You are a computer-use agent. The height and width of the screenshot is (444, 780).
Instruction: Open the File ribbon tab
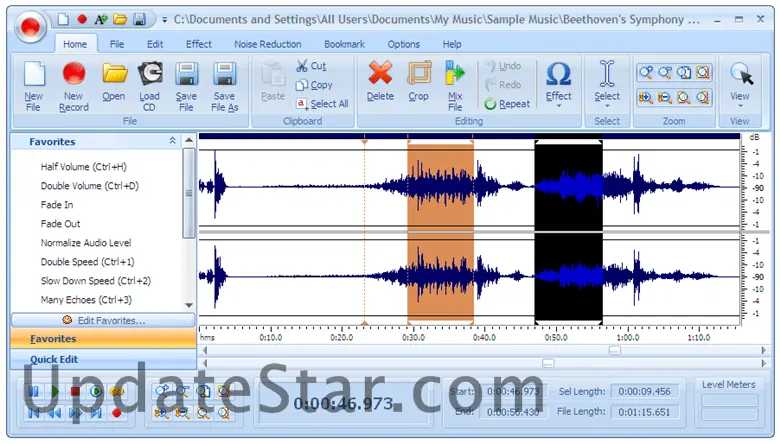(117, 44)
